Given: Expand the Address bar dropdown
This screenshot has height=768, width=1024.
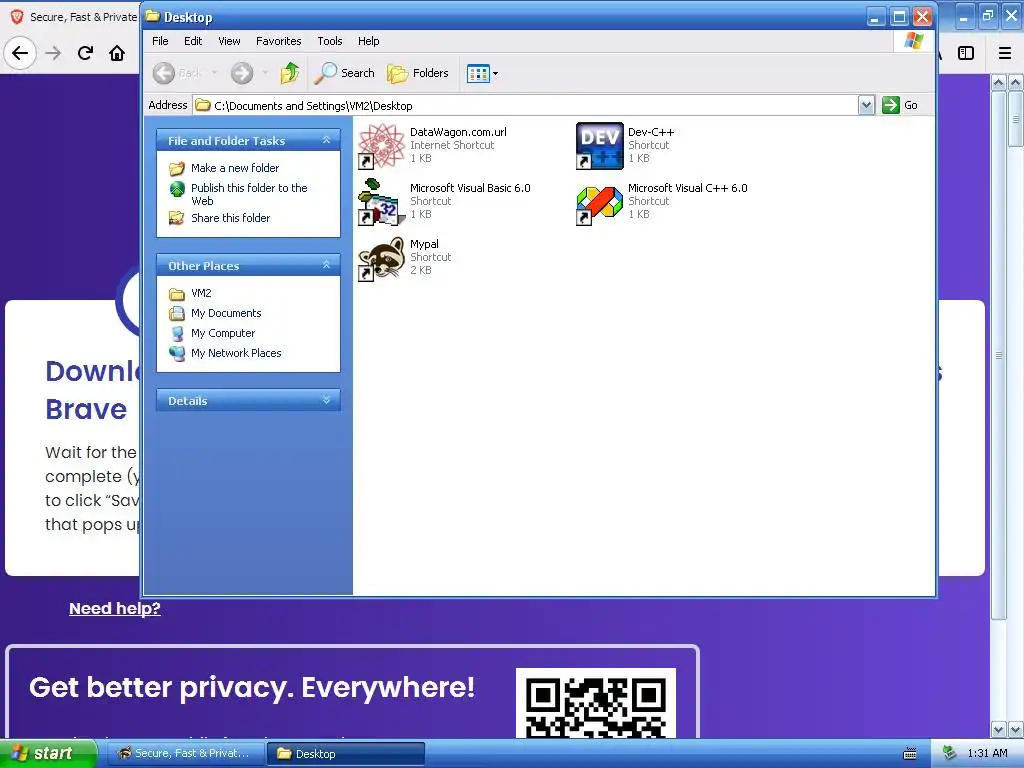Looking at the screenshot, I should point(866,105).
